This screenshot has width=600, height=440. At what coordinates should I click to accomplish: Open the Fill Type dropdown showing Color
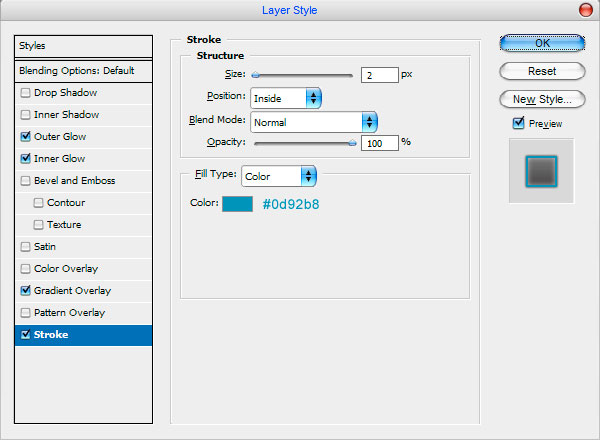tap(279, 176)
